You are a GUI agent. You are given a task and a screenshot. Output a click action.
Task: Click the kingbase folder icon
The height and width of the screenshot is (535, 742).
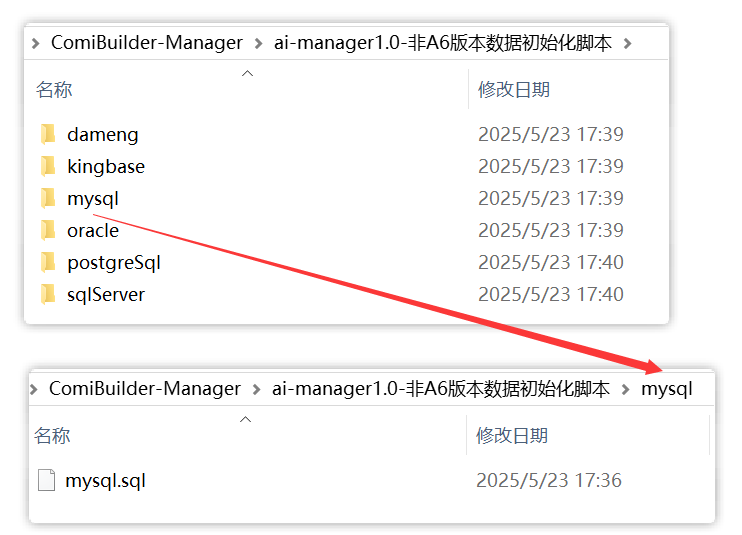click(x=48, y=166)
